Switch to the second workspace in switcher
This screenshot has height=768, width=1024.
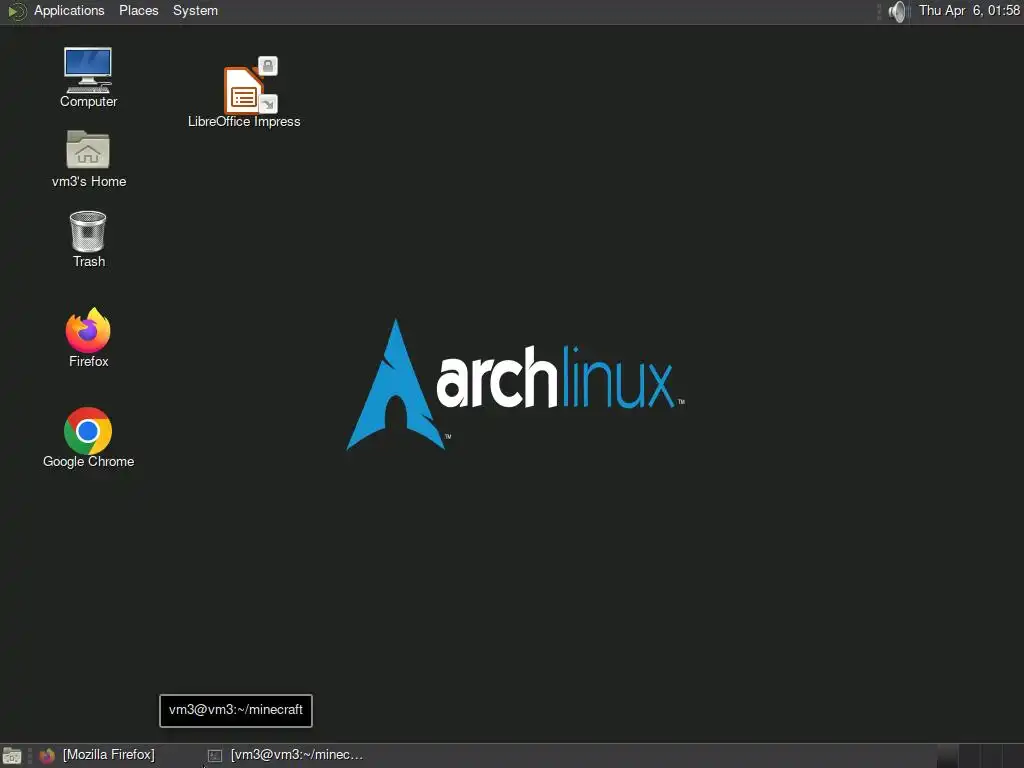click(x=968, y=756)
